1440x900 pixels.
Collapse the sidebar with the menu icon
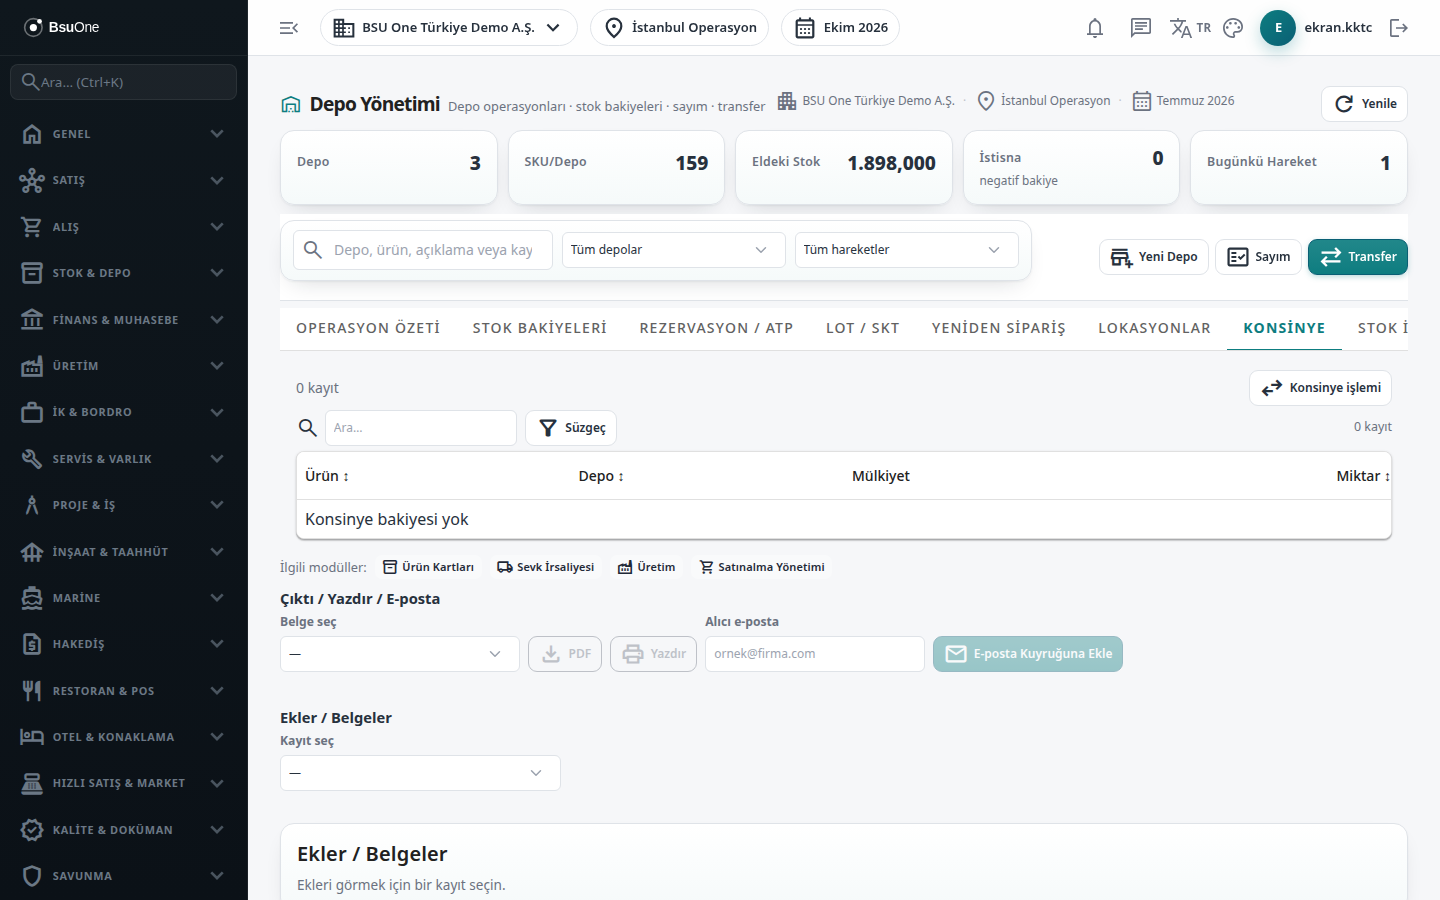coord(289,28)
